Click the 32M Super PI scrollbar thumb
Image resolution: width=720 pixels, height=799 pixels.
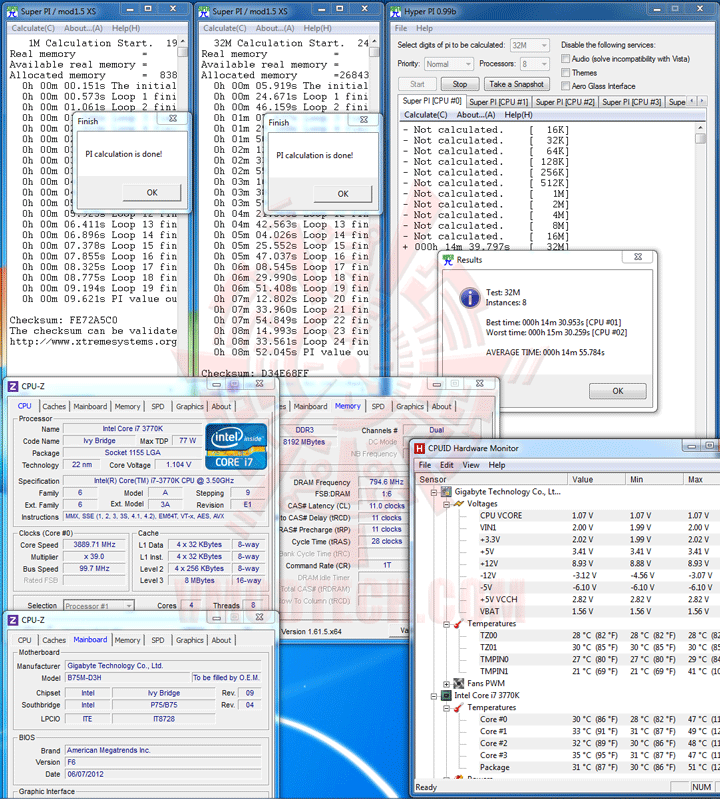[x=374, y=52]
